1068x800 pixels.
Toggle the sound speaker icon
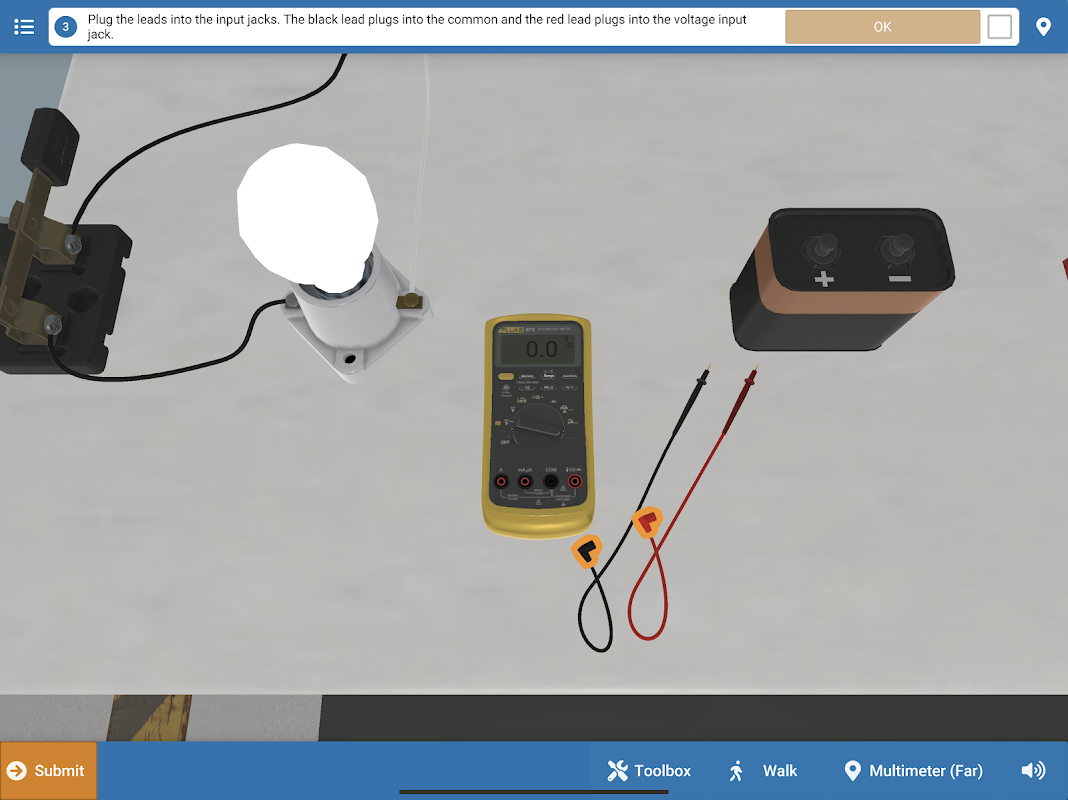[1033, 770]
